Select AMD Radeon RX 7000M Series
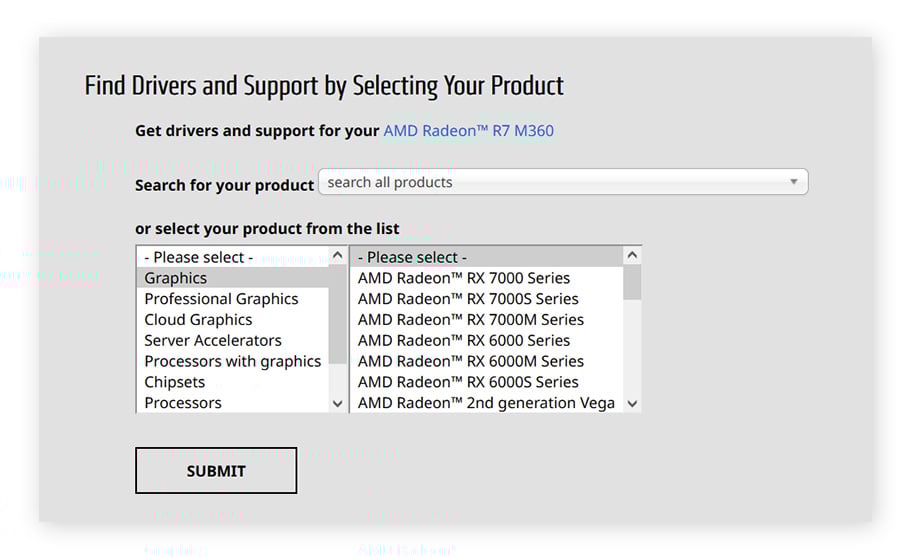This screenshot has width=911, height=558. coord(471,320)
